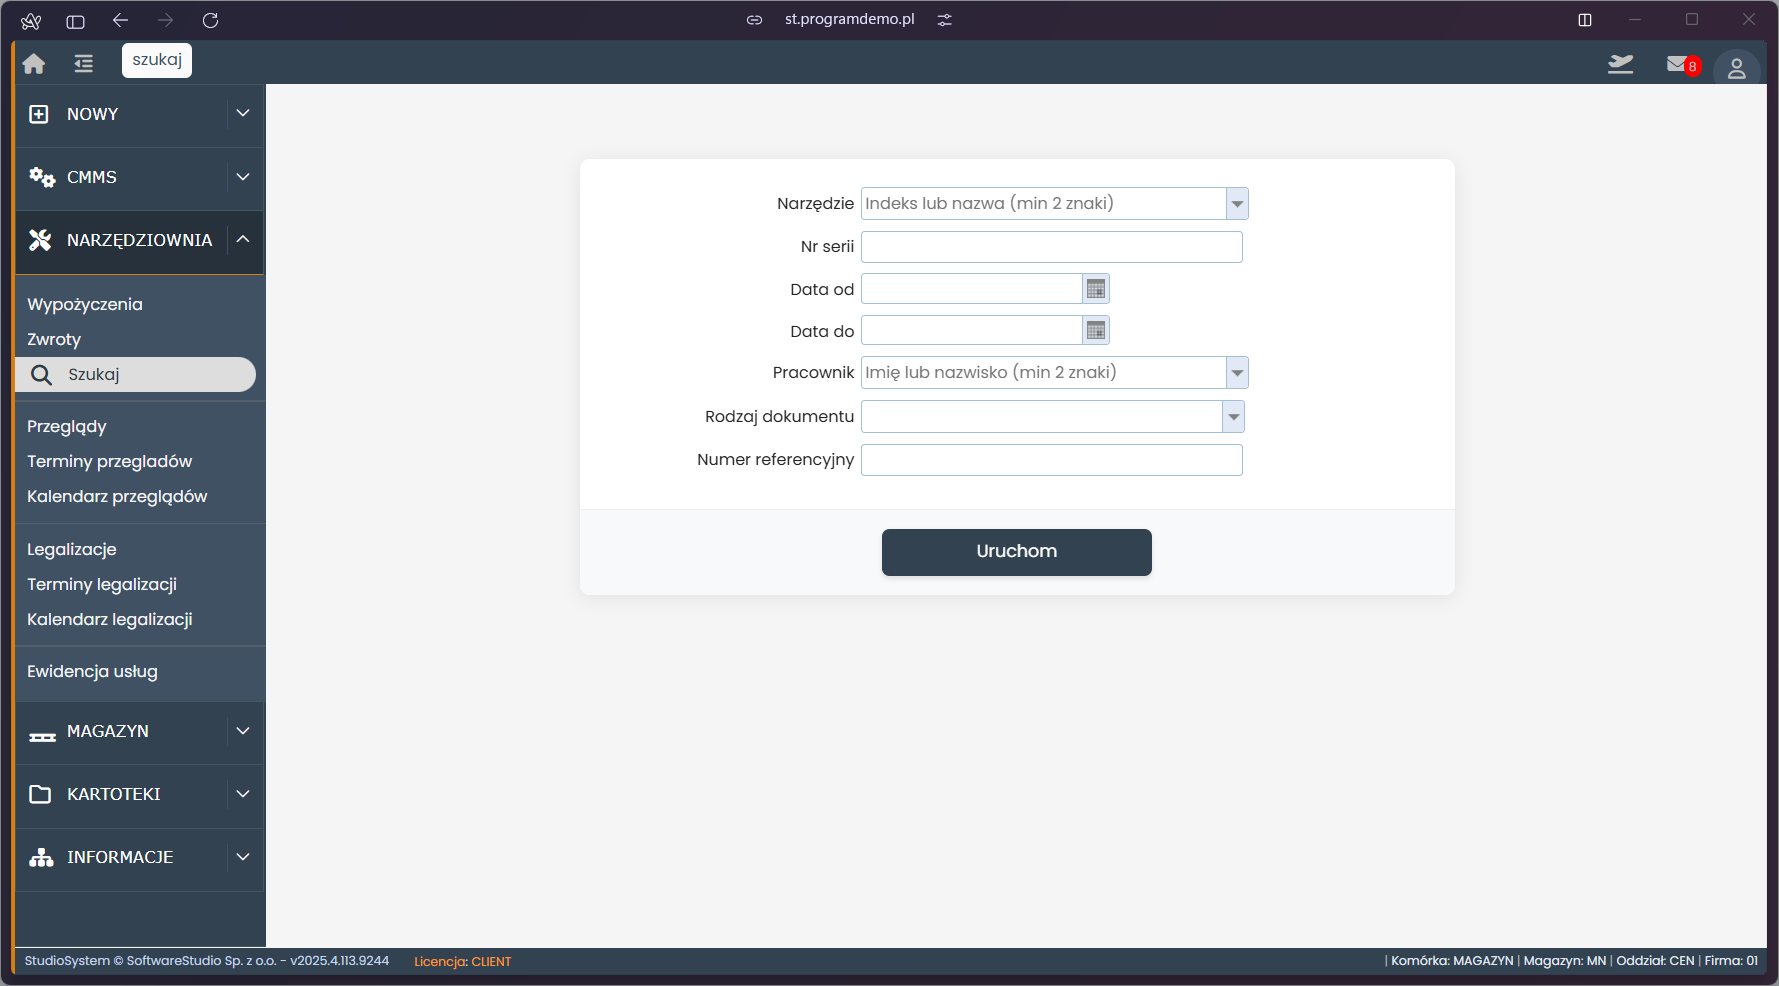Expand the Pracownik dropdown arrow

[x=1237, y=373]
